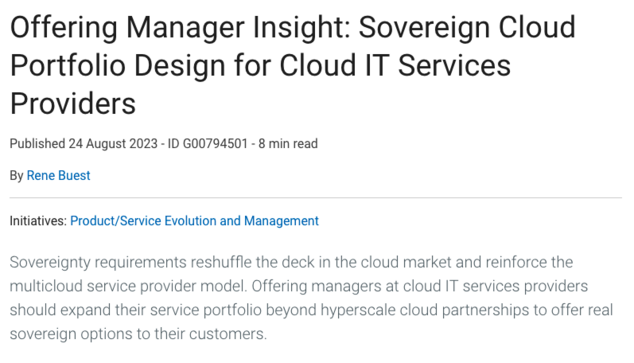Open author Rene Buest's profile link

click(58, 176)
